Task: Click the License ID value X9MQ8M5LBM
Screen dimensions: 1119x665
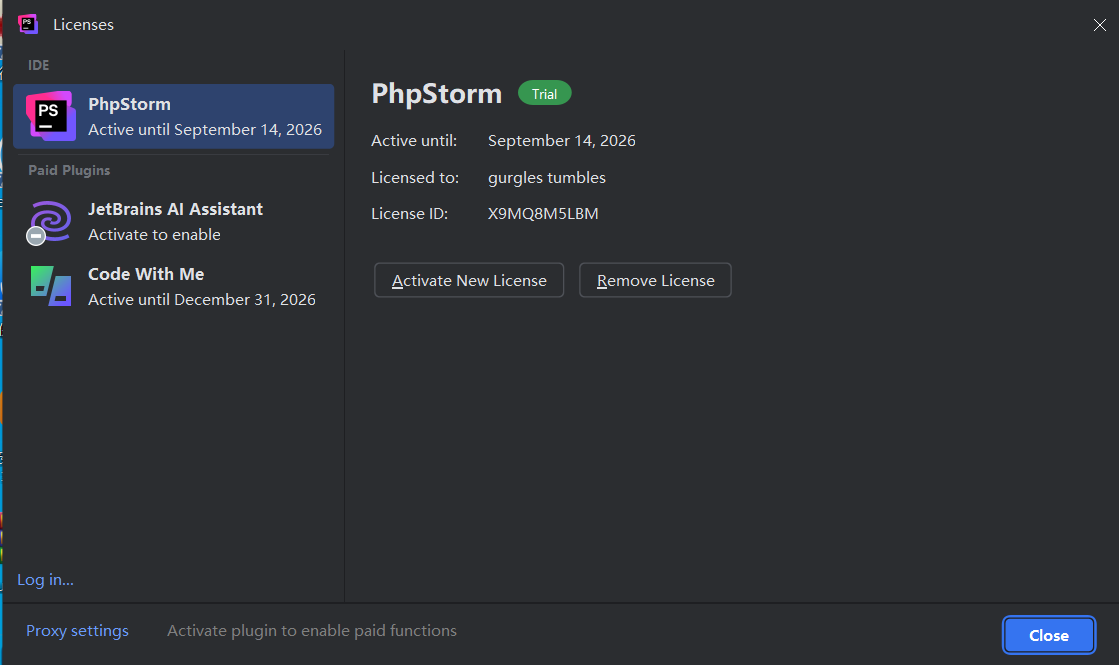Action: point(543,213)
